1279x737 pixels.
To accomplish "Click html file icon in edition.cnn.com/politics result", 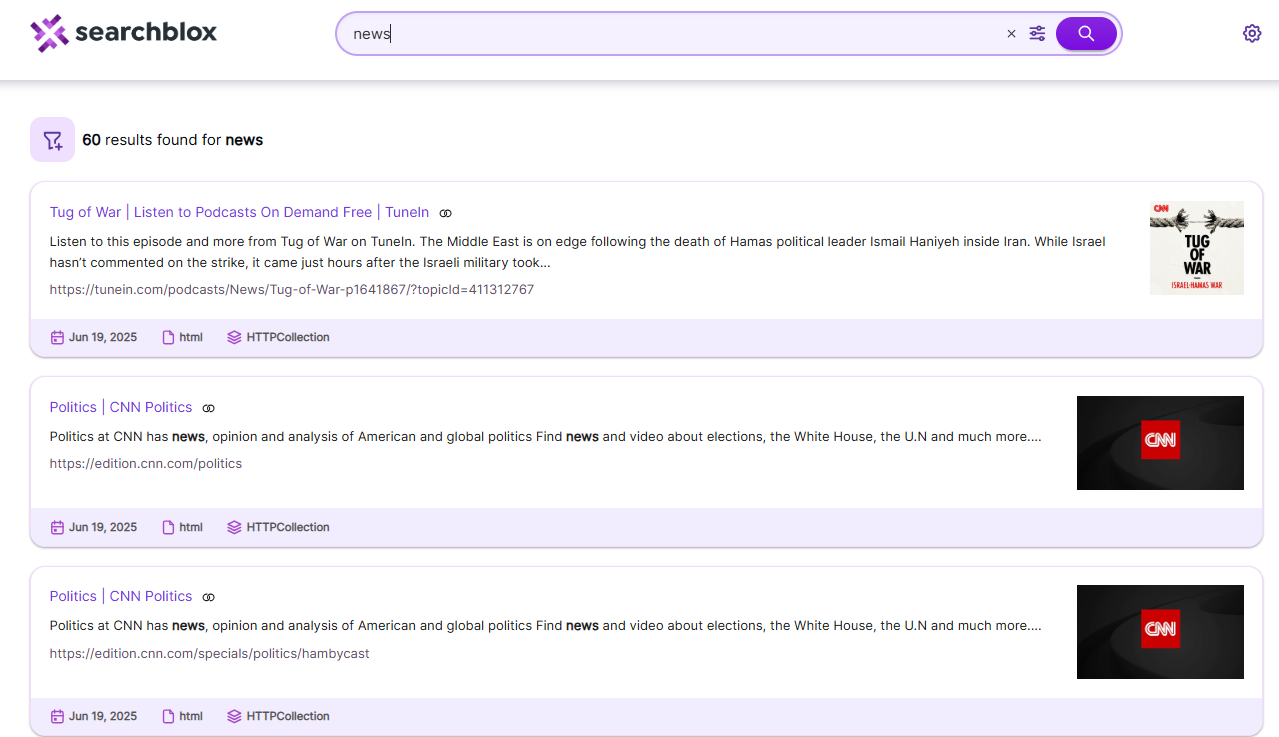I will (168, 527).
